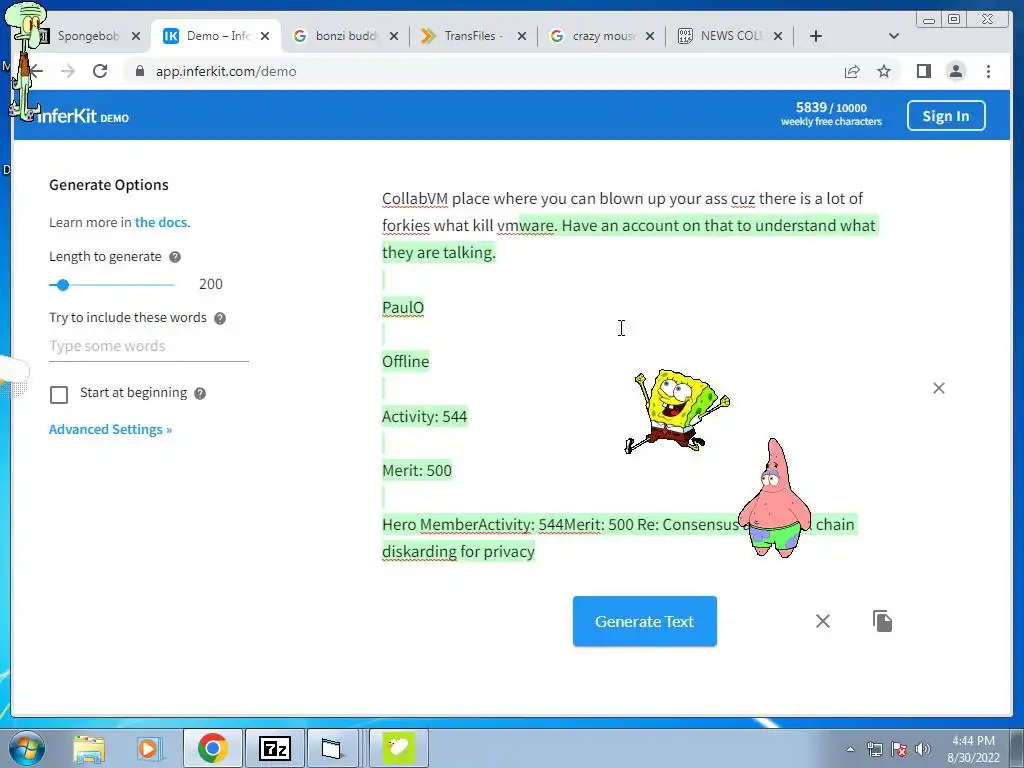Click the Type some words field

tap(149, 346)
